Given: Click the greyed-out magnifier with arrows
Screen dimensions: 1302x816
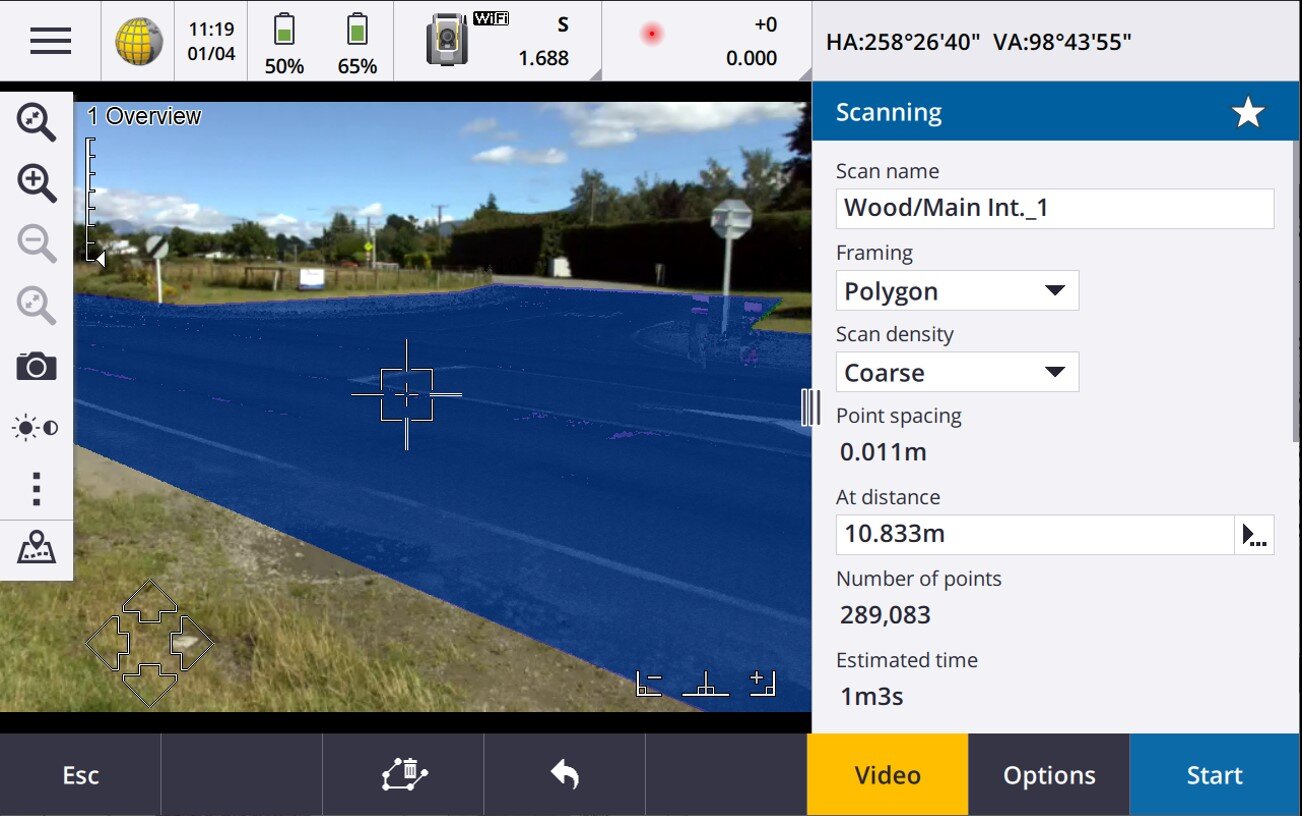Looking at the screenshot, I should click(x=36, y=305).
